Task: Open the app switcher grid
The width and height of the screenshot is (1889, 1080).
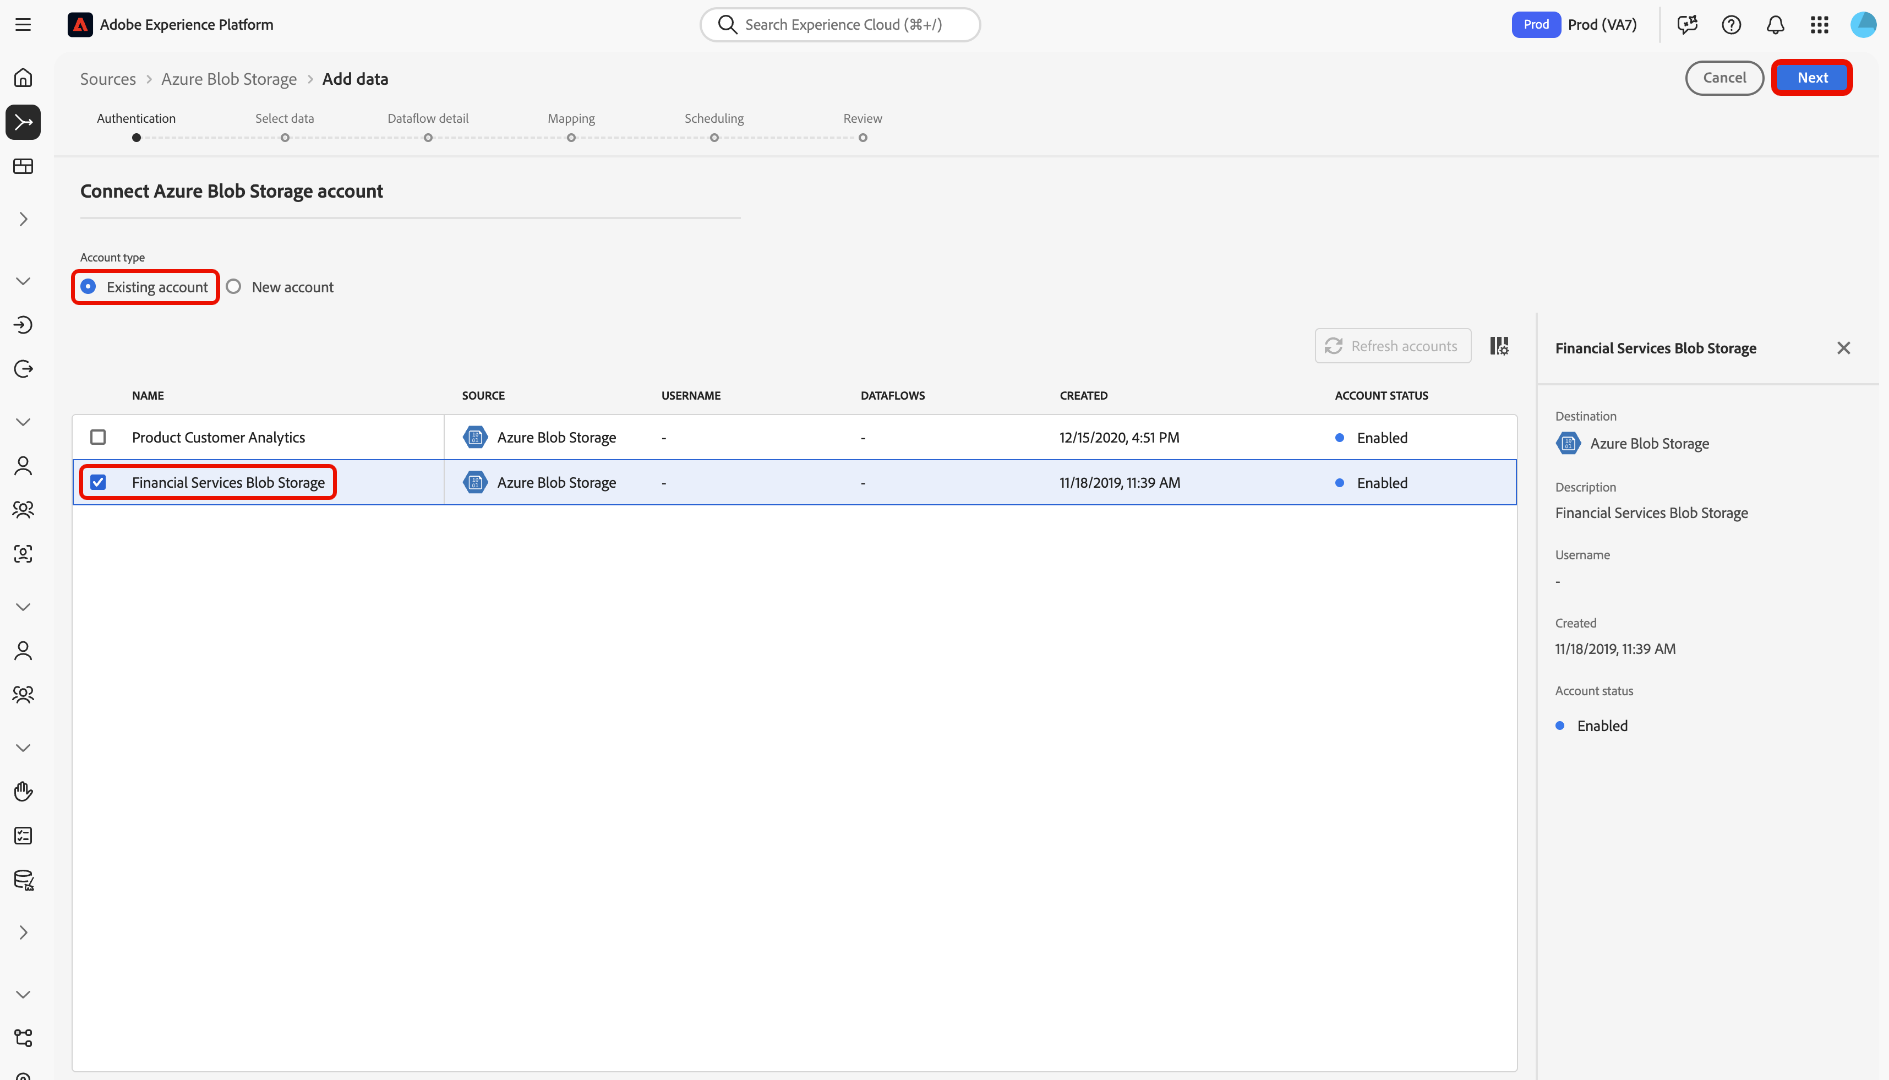Action: point(1819,25)
